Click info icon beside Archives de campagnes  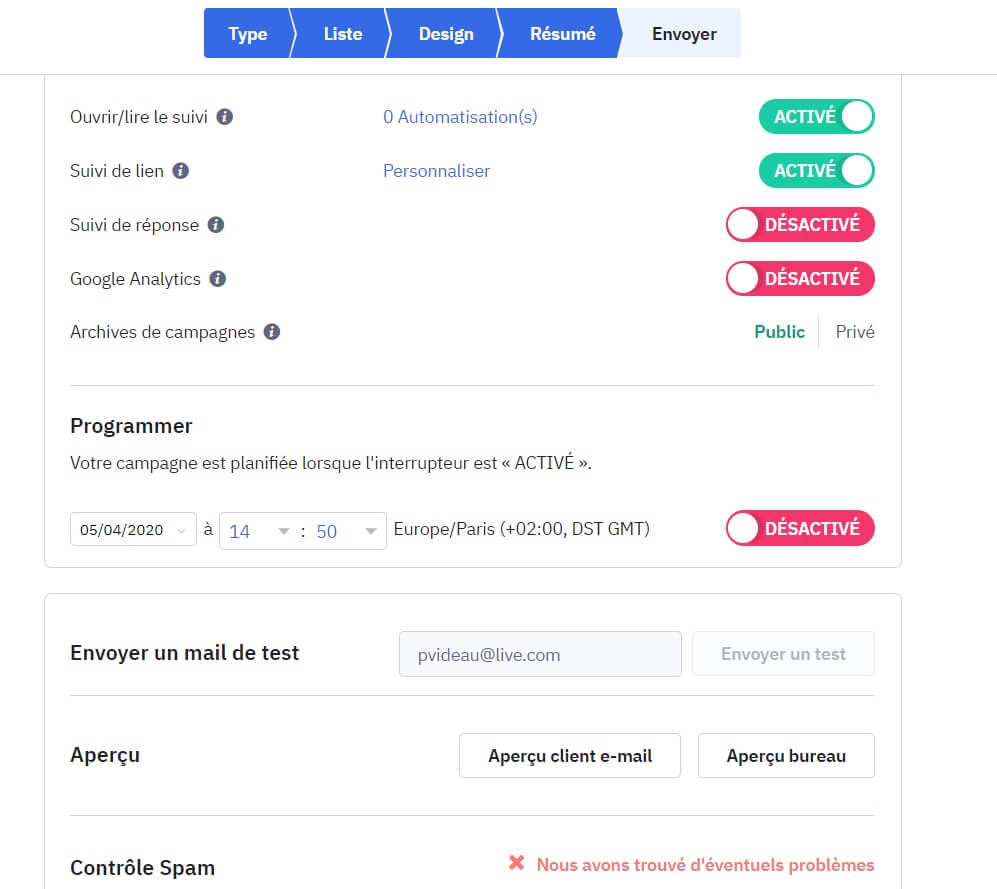tap(272, 332)
